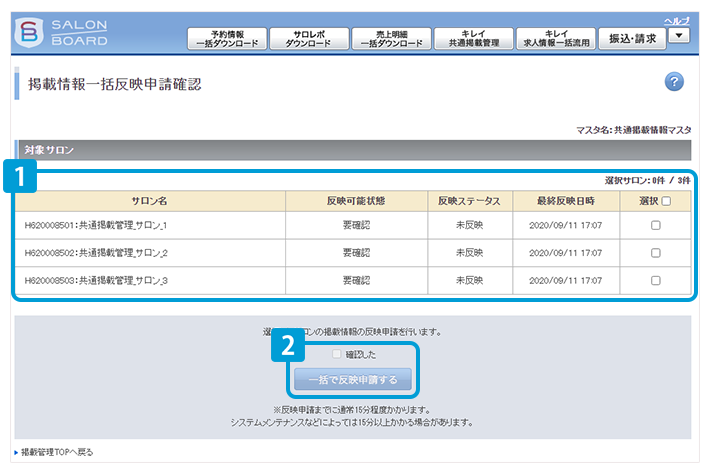Open サロレポダウンロード menu
Screen dimensions: 710x476
click(309, 39)
